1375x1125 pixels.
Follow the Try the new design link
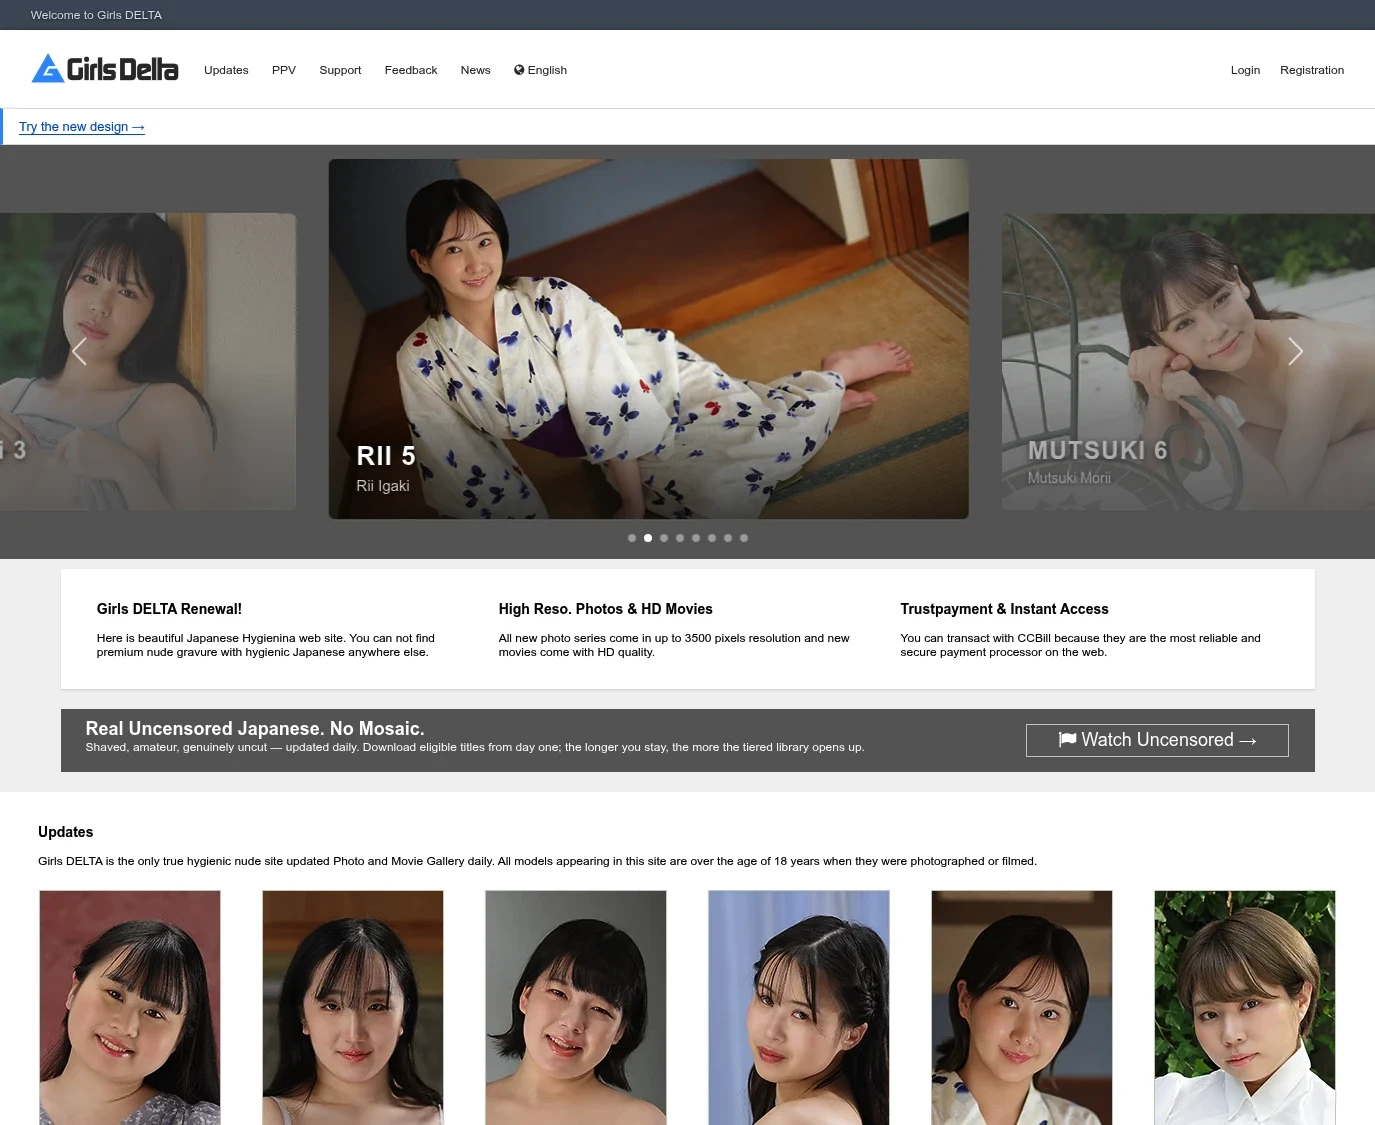82,127
